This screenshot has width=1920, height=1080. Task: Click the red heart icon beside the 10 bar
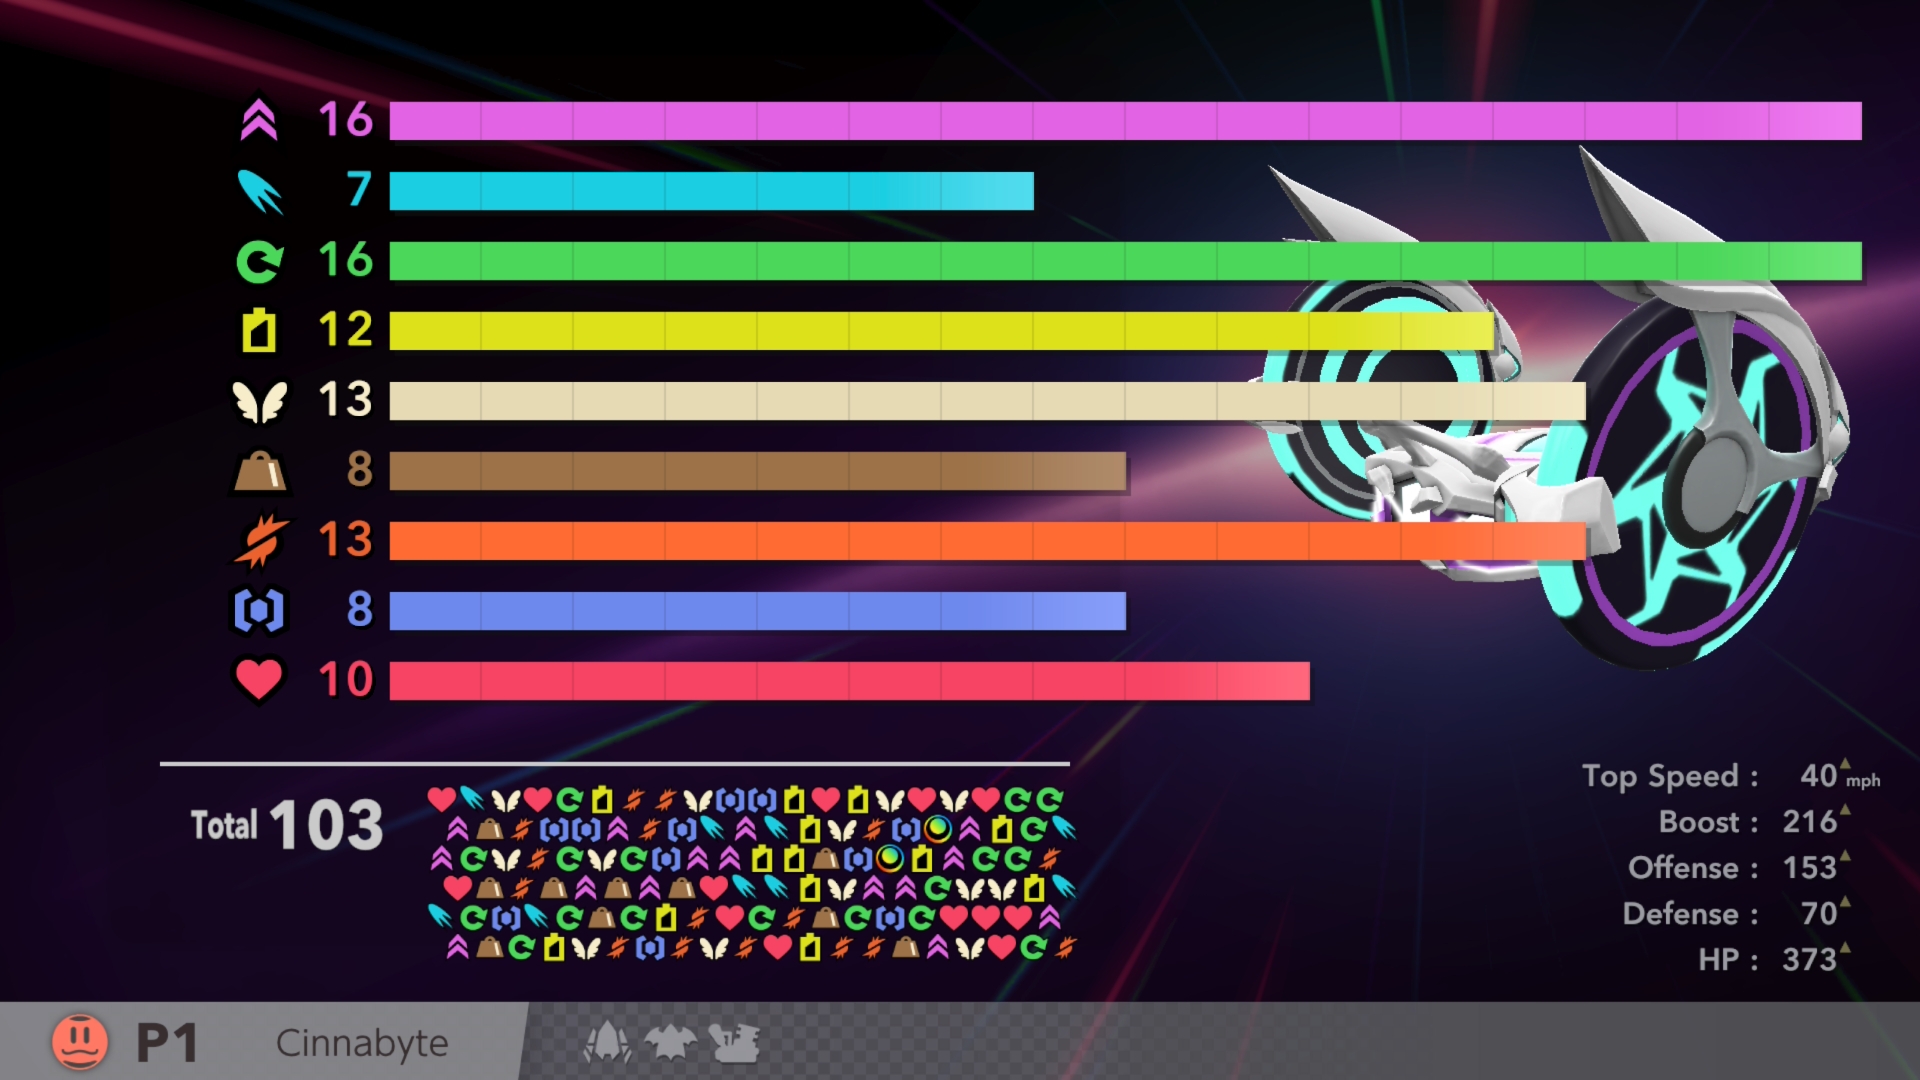pos(259,680)
